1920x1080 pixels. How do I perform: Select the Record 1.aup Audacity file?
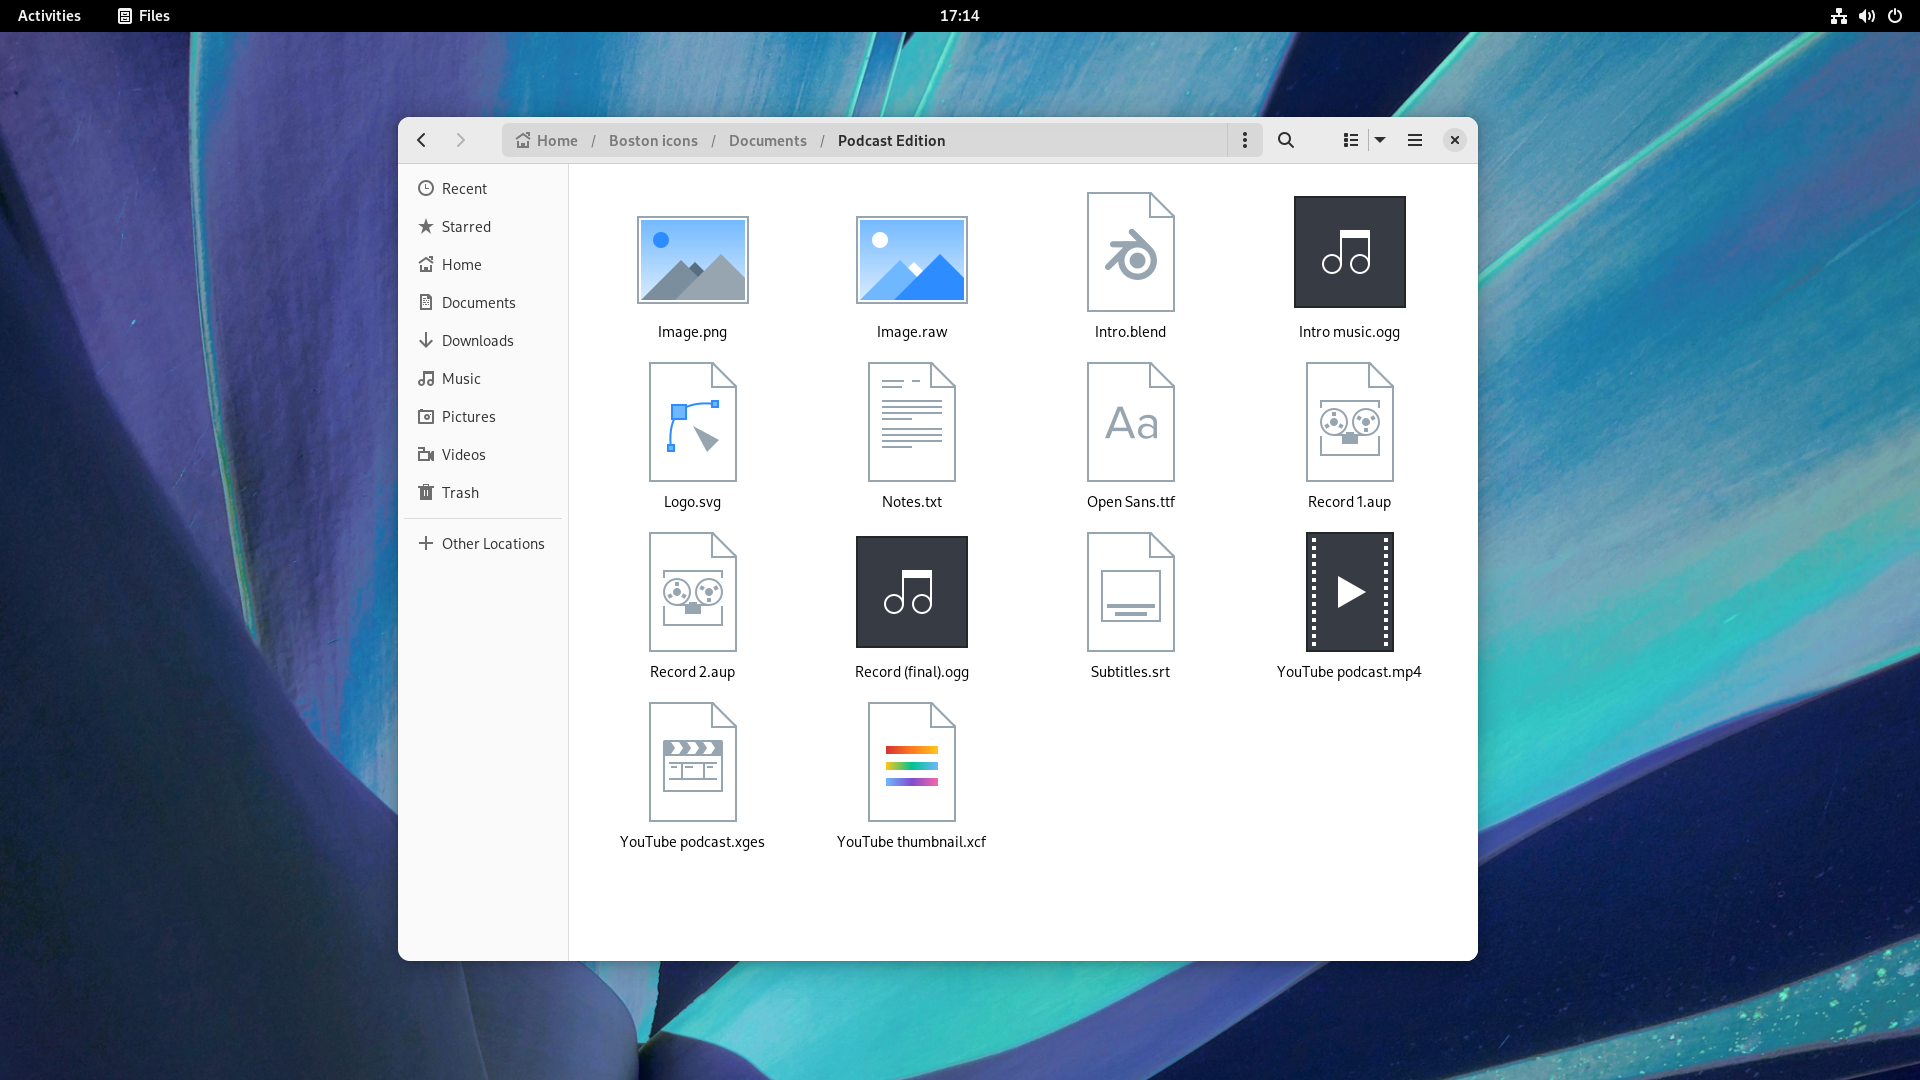click(1349, 422)
